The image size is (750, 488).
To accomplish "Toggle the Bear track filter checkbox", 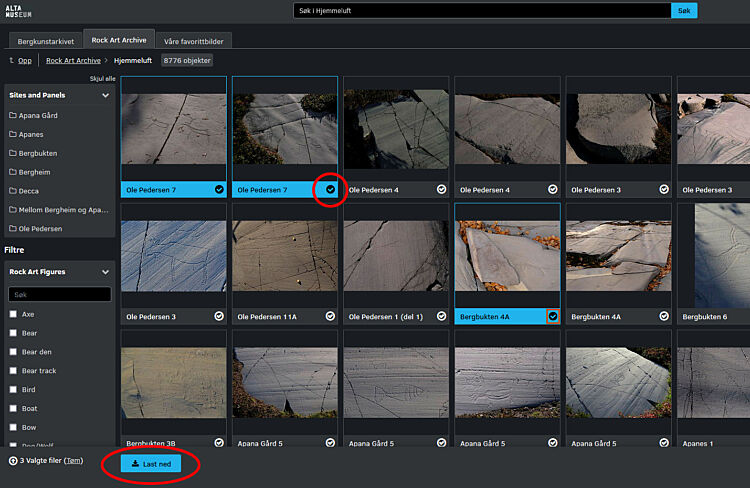I will 13,371.
